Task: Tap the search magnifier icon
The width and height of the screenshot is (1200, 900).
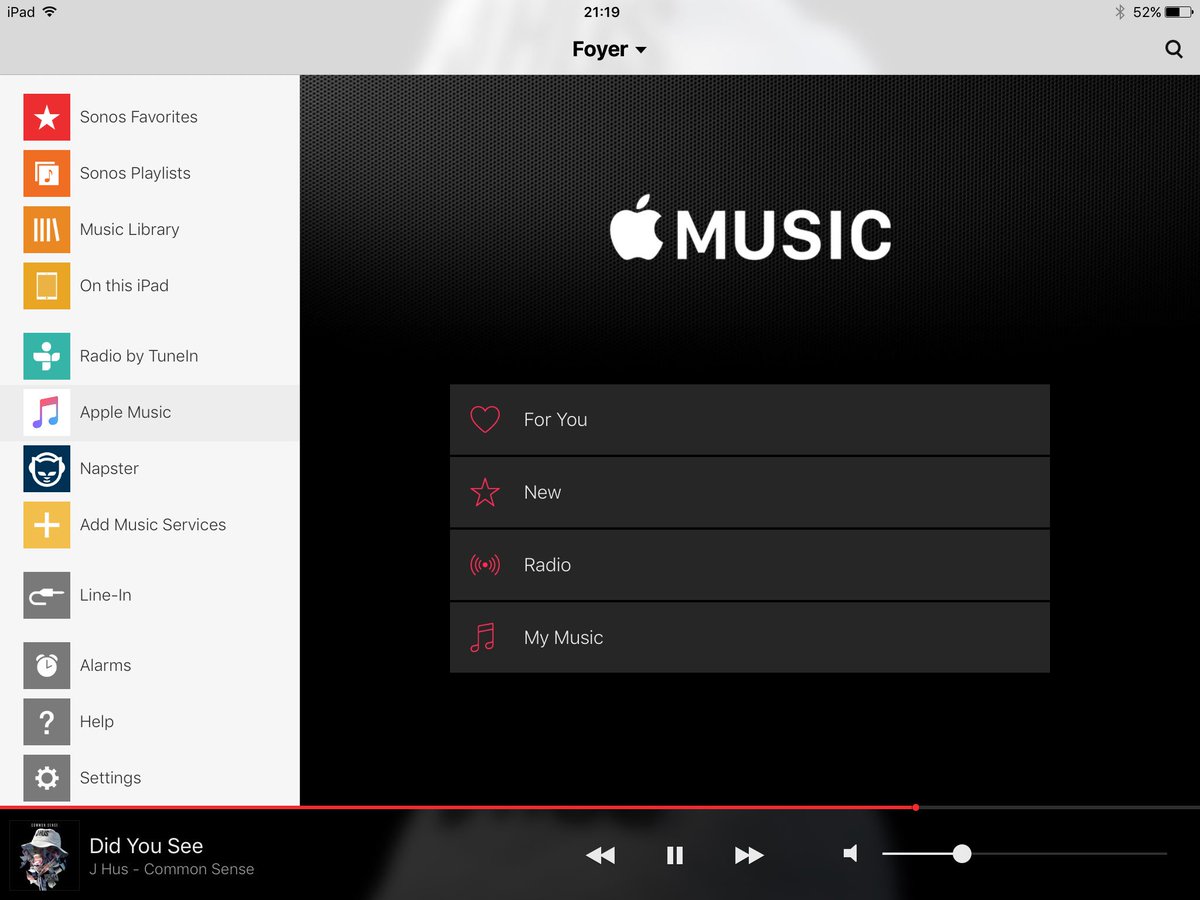Action: [x=1174, y=49]
